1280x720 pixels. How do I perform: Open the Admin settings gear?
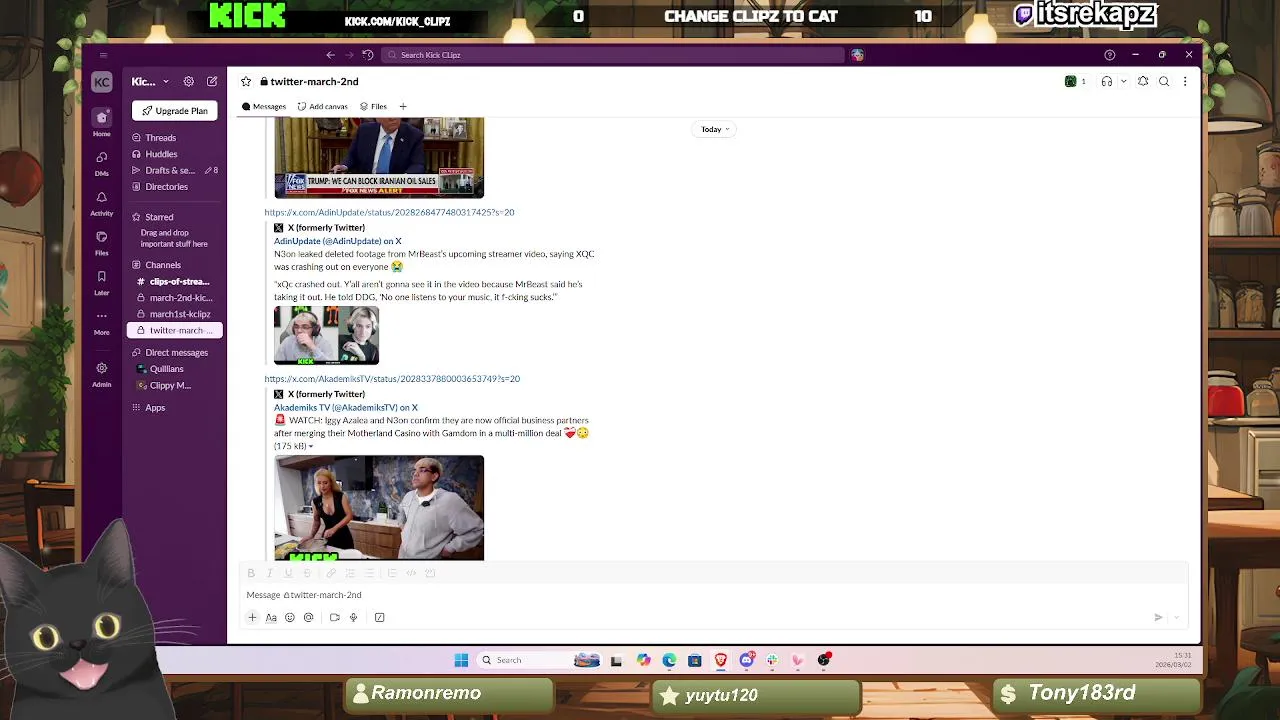pyautogui.click(x=101, y=374)
